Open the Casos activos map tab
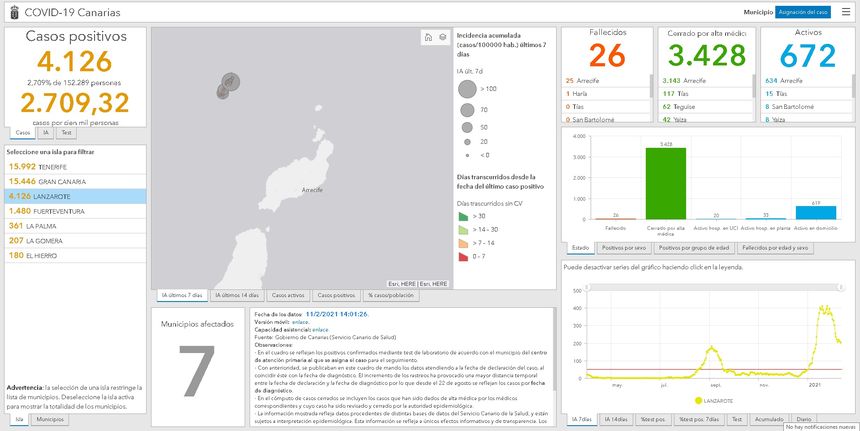The image size is (860, 431). (287, 296)
